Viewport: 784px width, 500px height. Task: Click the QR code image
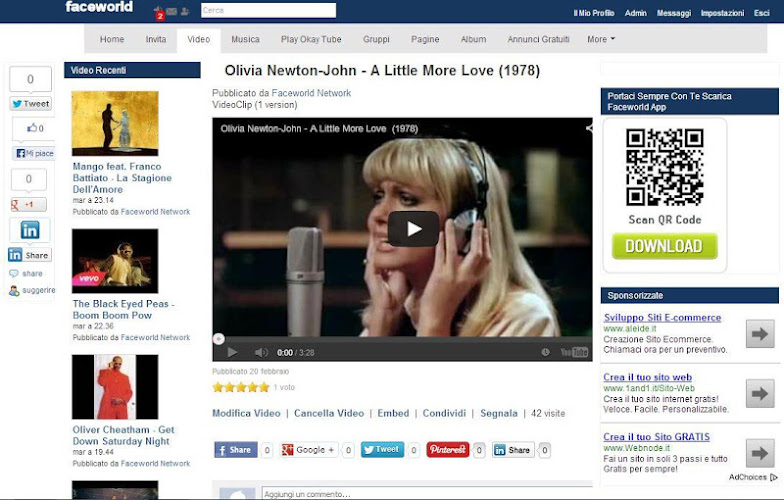coord(664,167)
